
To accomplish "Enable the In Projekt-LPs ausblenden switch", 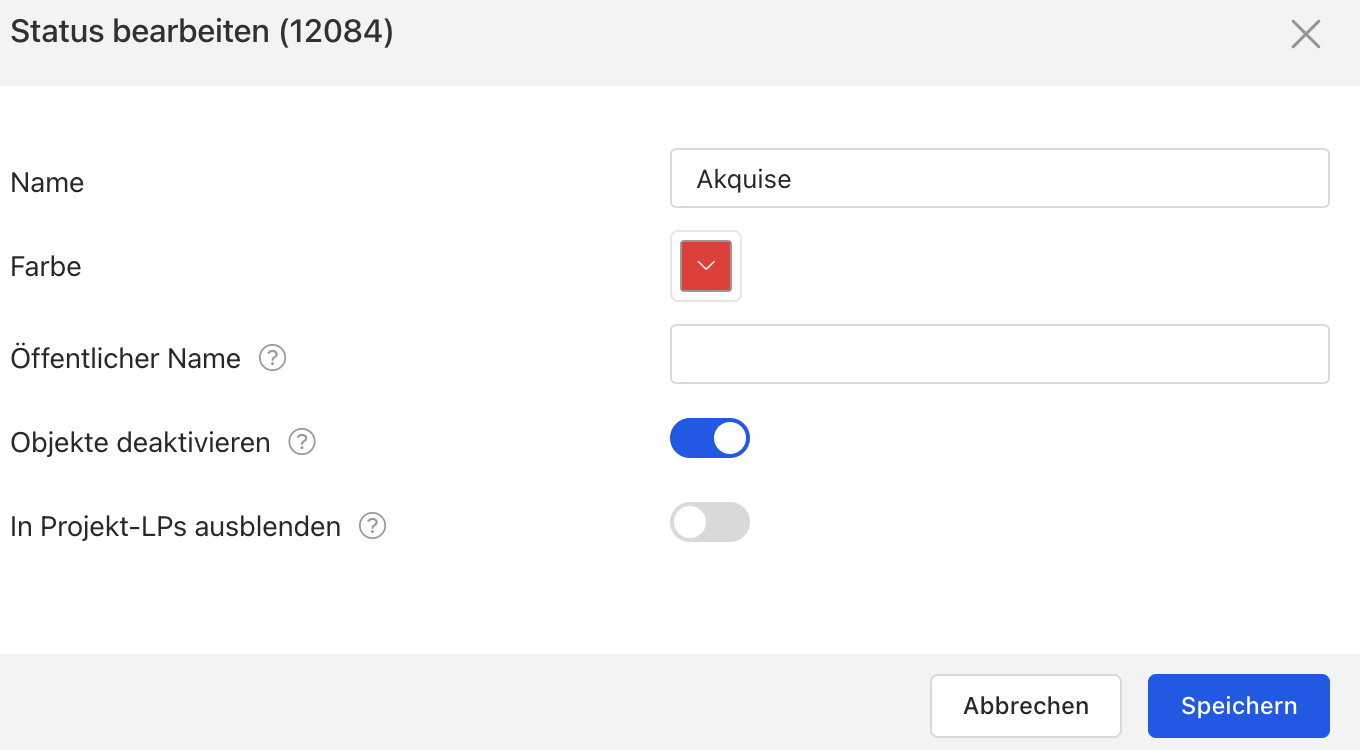I will 710,522.
